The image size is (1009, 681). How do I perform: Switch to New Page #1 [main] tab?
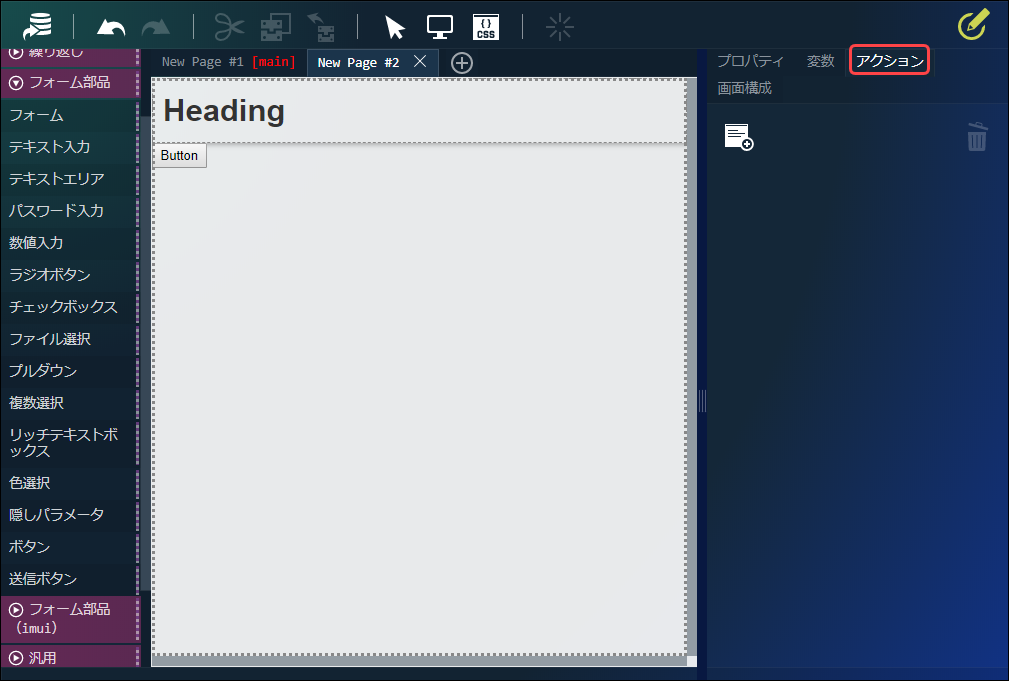(x=228, y=62)
